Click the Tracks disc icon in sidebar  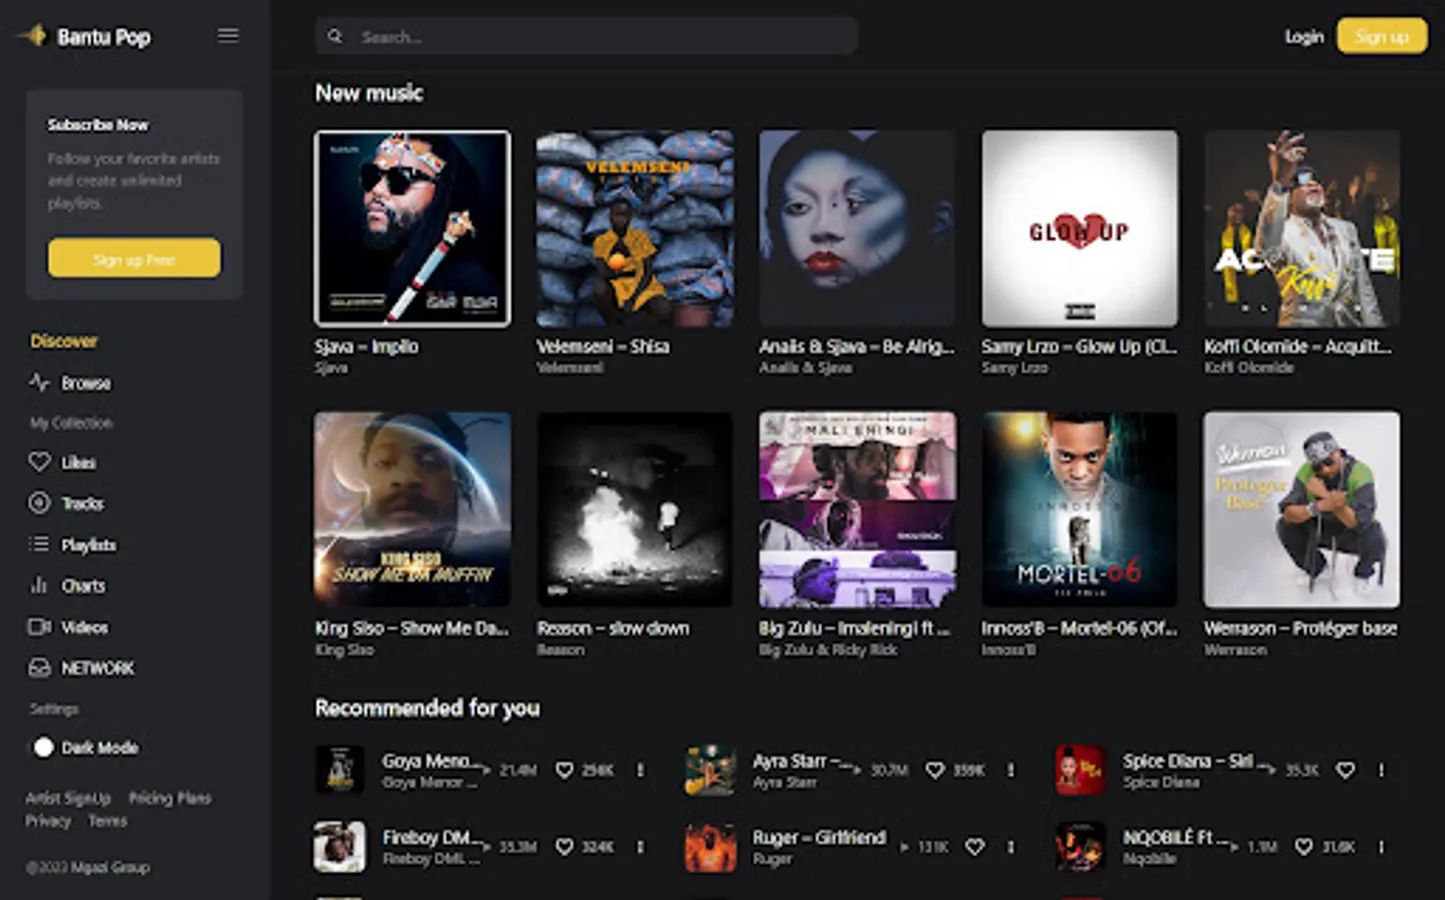point(39,503)
